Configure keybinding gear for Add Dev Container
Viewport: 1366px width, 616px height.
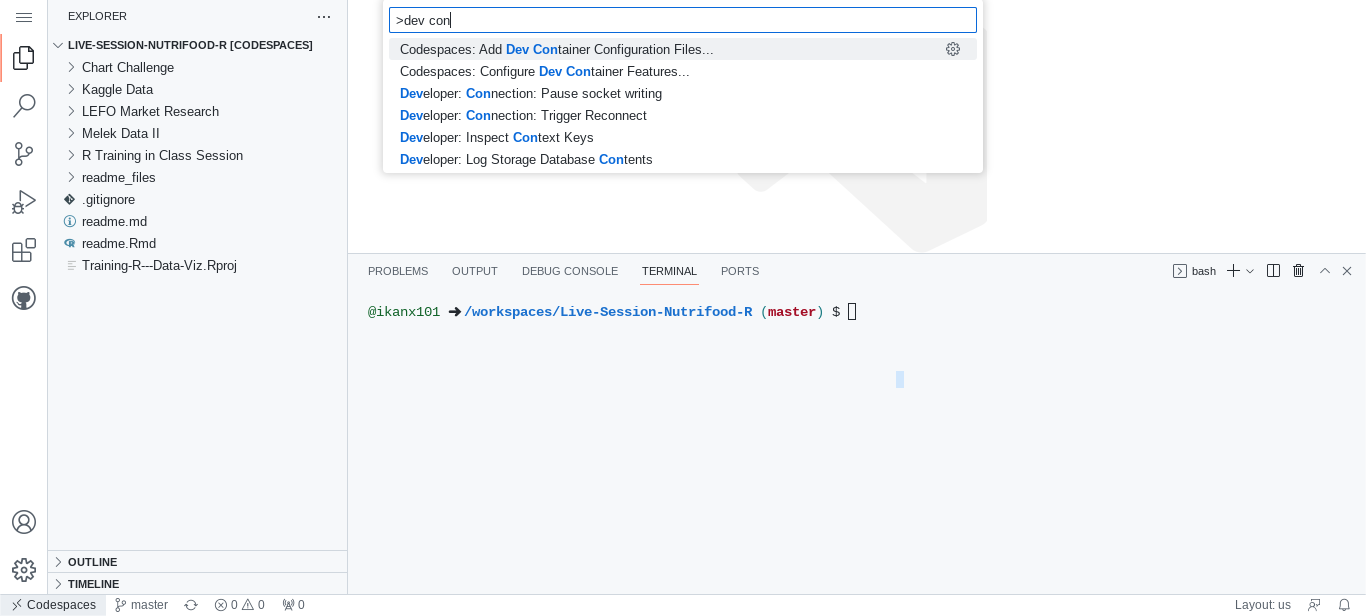pyautogui.click(x=953, y=49)
